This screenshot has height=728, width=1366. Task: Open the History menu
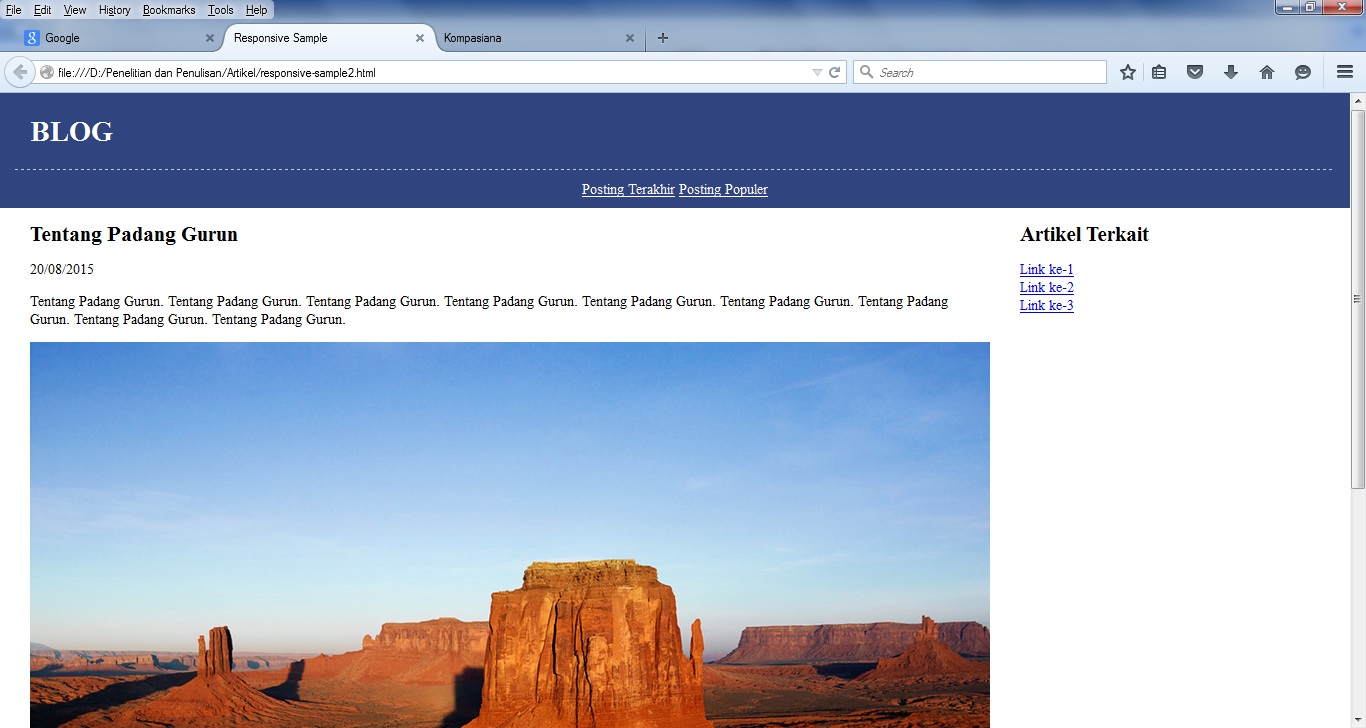[115, 10]
